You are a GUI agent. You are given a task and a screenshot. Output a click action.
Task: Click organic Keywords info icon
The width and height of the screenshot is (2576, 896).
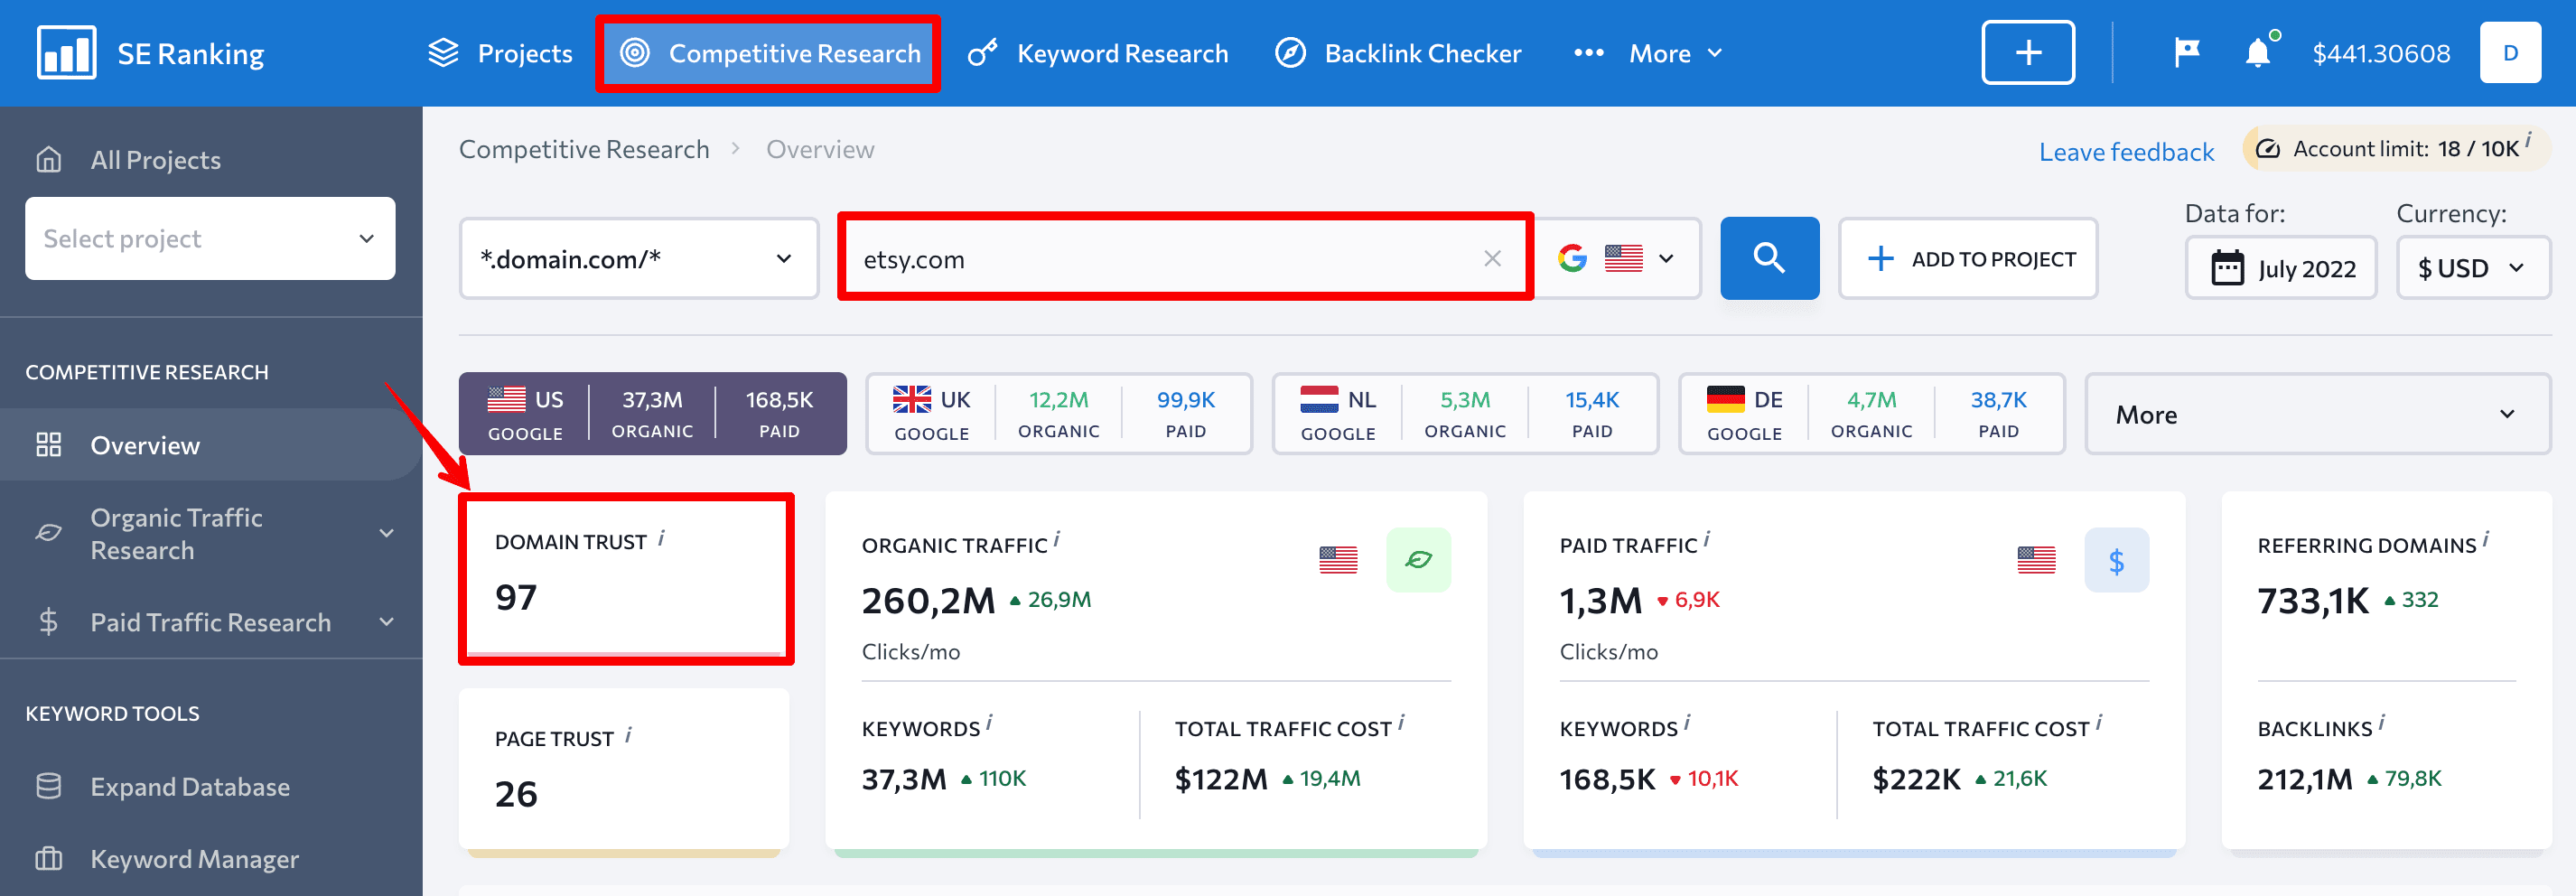[x=989, y=722]
